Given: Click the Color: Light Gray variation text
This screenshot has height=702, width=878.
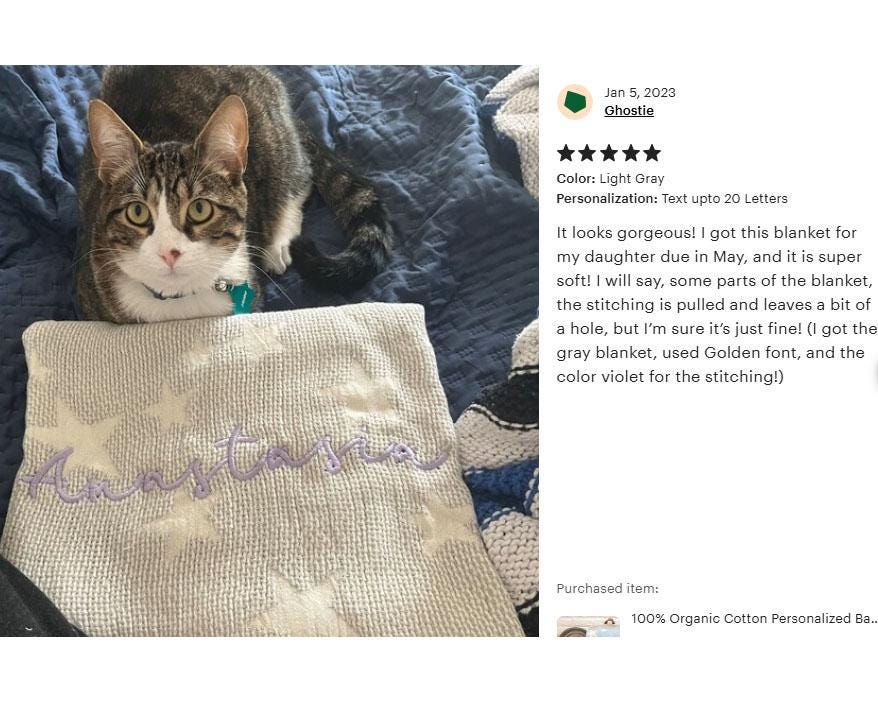Looking at the screenshot, I should 610,179.
